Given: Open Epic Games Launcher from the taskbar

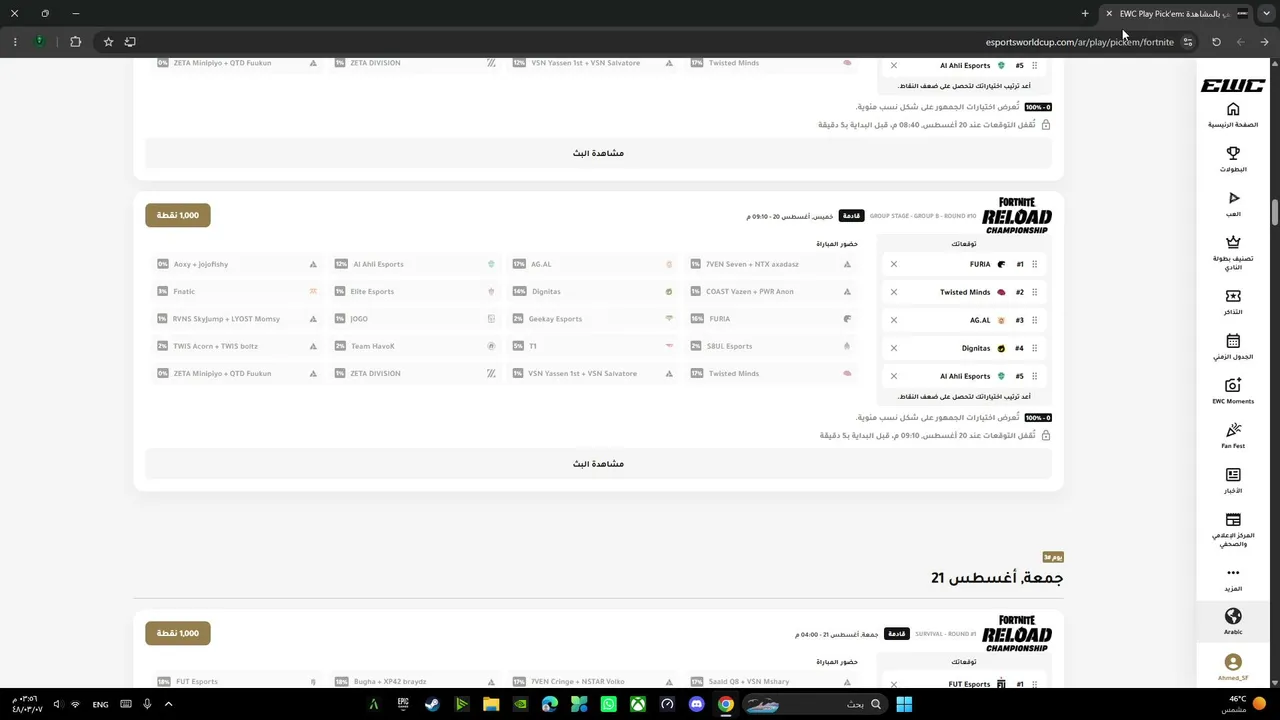Looking at the screenshot, I should 403,704.
